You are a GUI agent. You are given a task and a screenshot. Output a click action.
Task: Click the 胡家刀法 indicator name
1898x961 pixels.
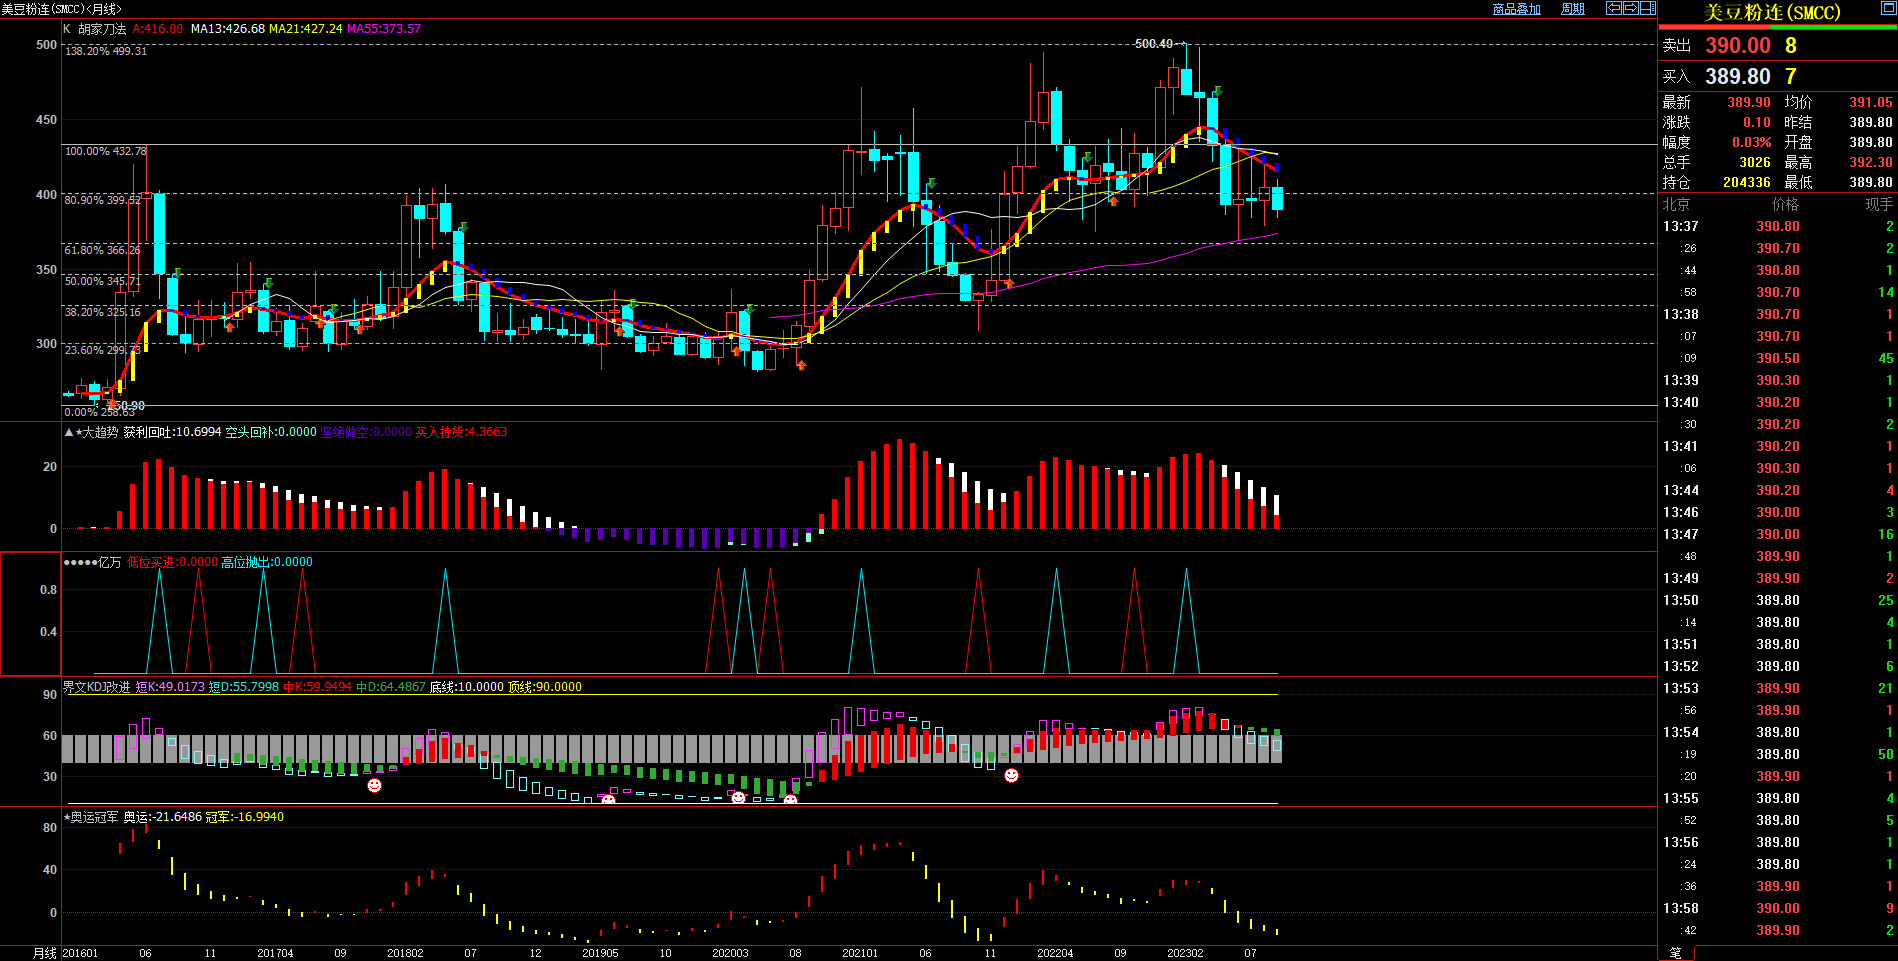(x=102, y=29)
